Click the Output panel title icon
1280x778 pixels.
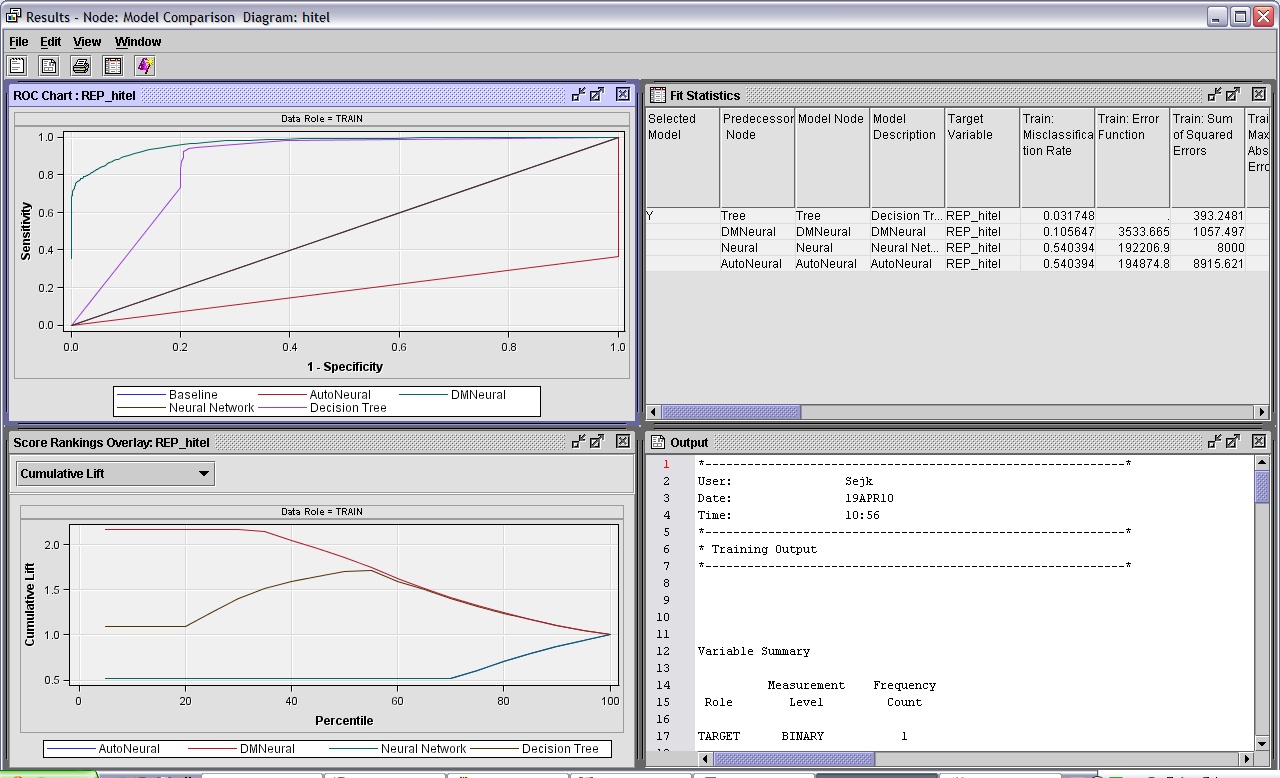tap(658, 442)
